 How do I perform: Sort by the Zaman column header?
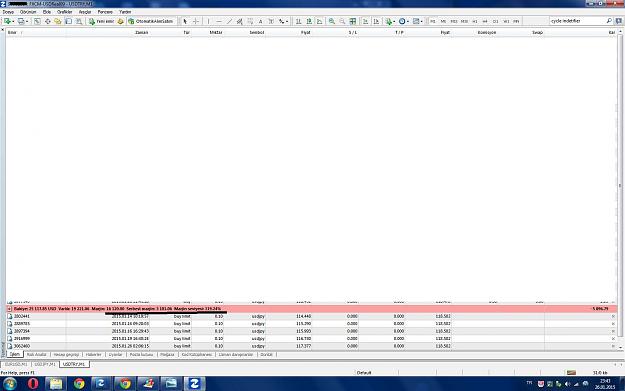[x=142, y=32]
